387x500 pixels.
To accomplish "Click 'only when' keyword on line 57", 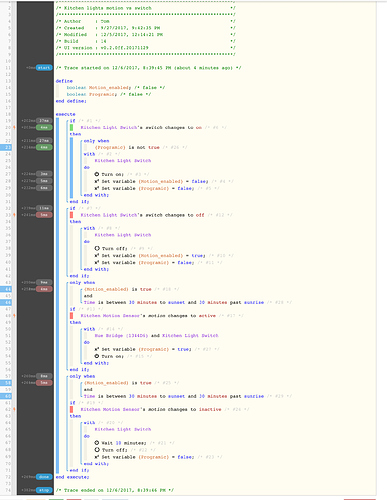I will tap(82, 376).
